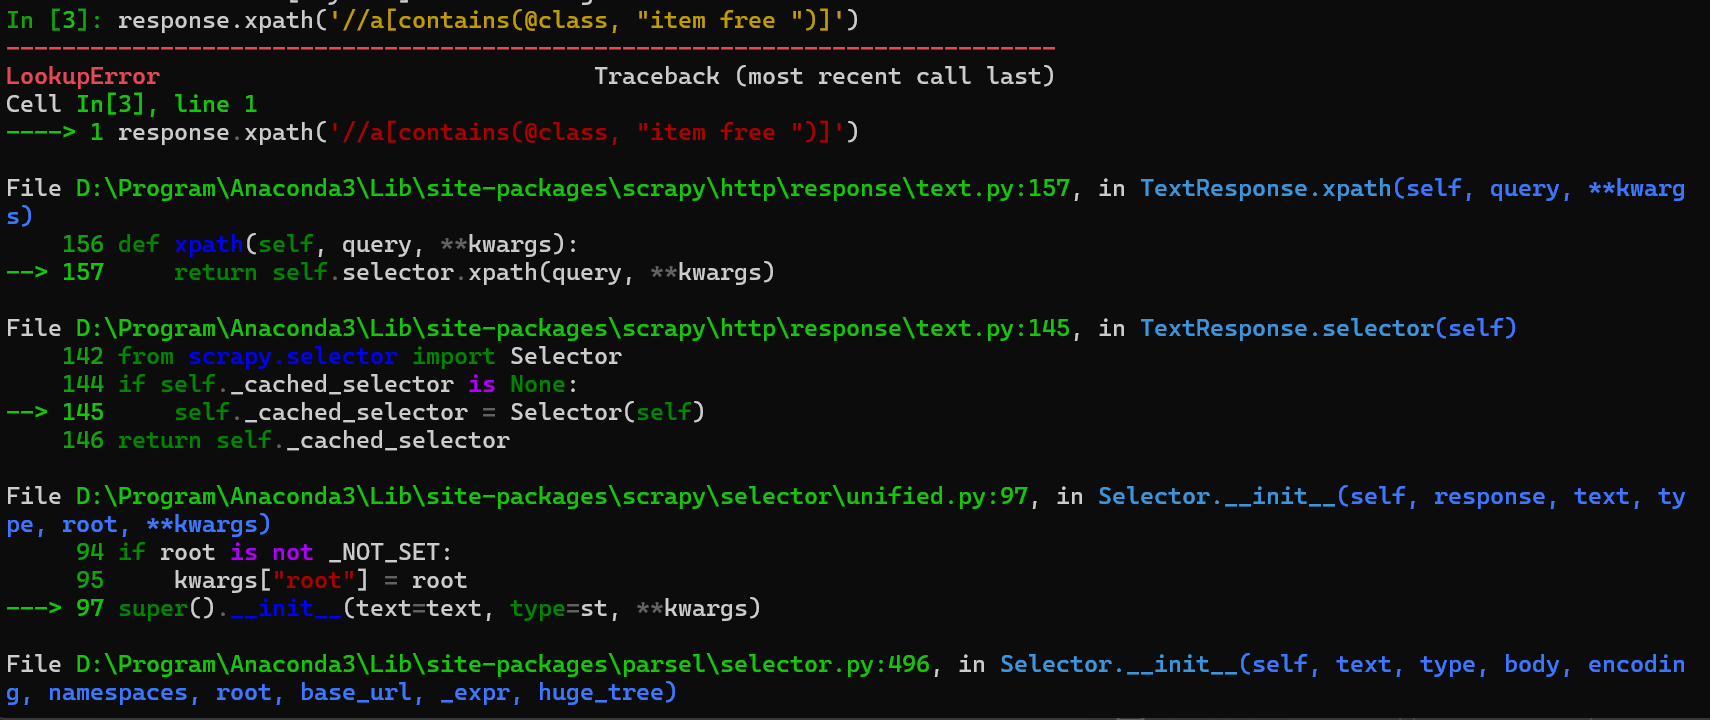The height and width of the screenshot is (720, 1710).
Task: Click the red xpath string in traceback line 1
Action: (586, 133)
